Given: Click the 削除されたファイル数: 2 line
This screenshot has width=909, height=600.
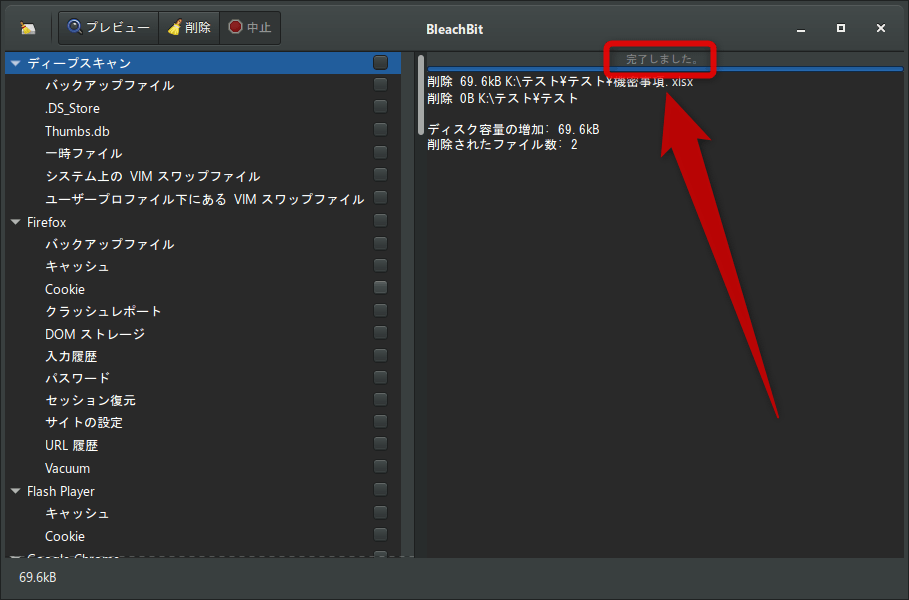Looking at the screenshot, I should (x=502, y=144).
